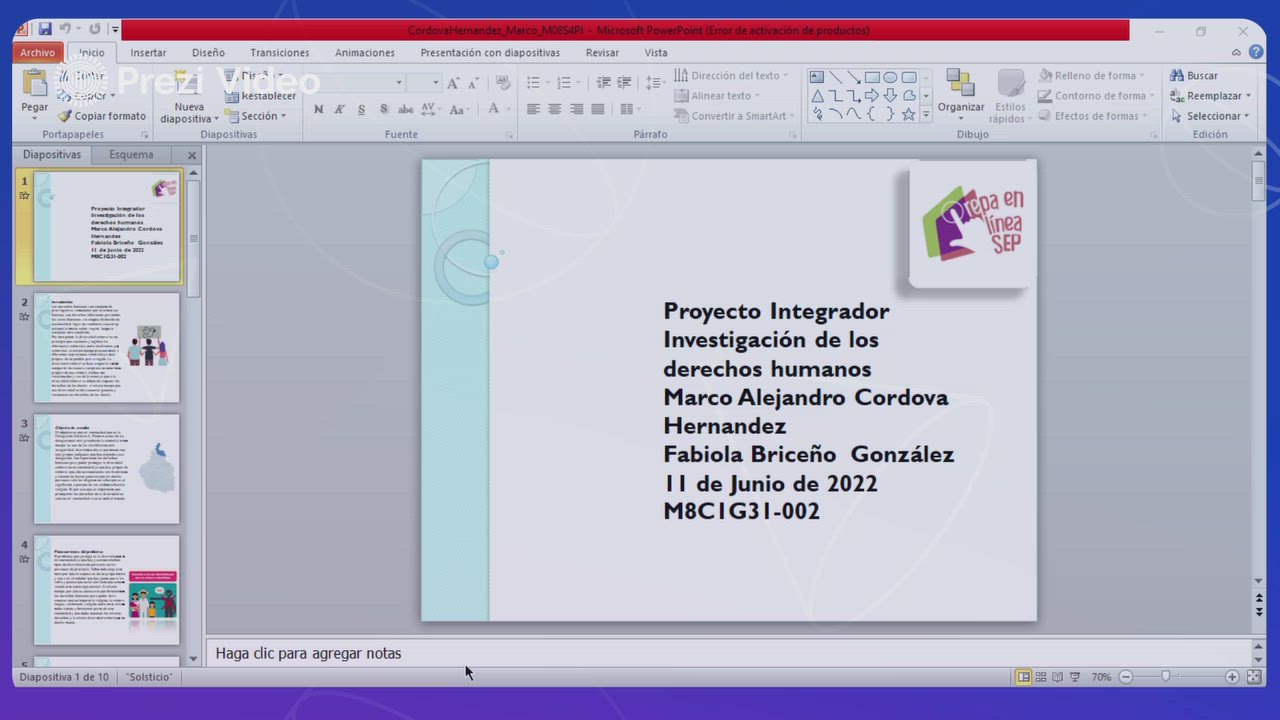This screenshot has height=720, width=1280.
Task: Click Copiar formato button
Action: coord(103,116)
